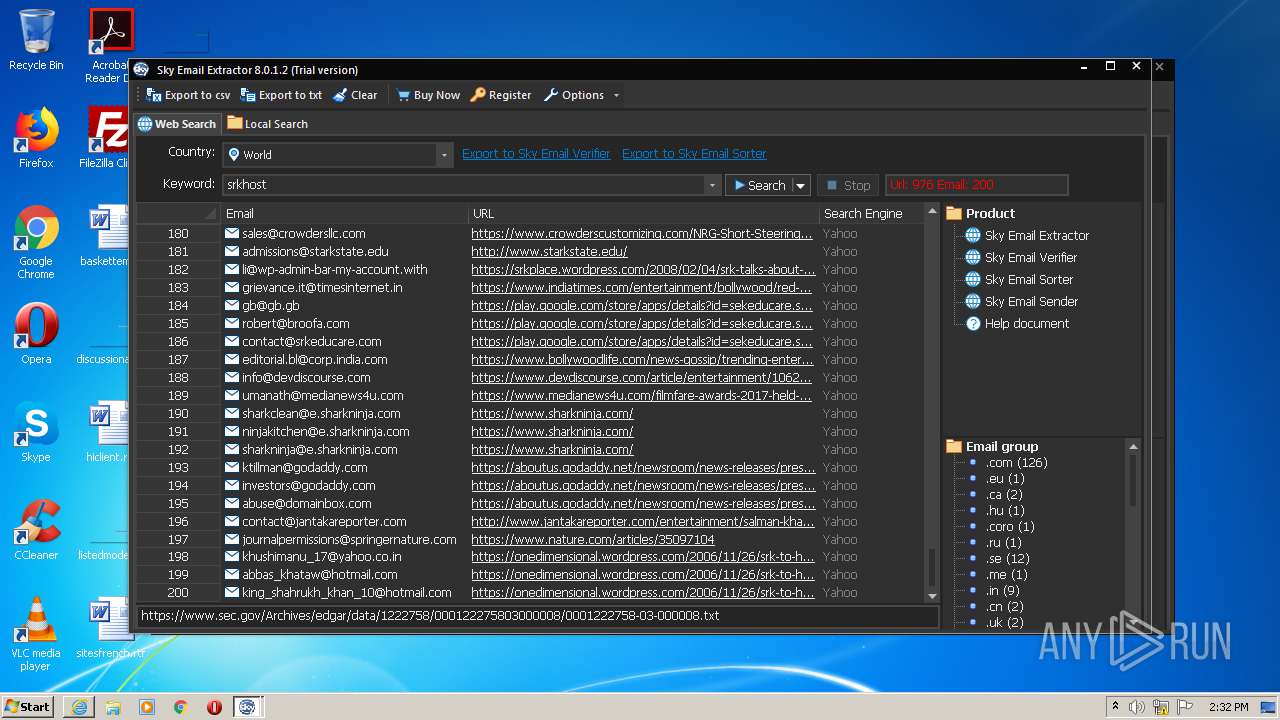The width and height of the screenshot is (1280, 720).
Task: Select the .com (126) email group
Action: tap(1016, 463)
